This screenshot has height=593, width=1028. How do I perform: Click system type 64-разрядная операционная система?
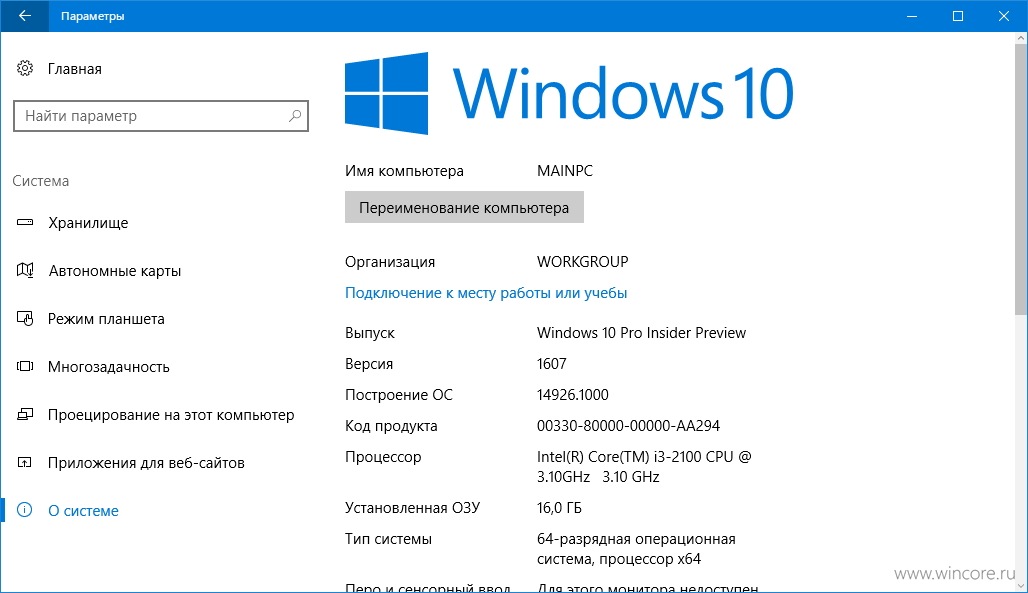(636, 548)
